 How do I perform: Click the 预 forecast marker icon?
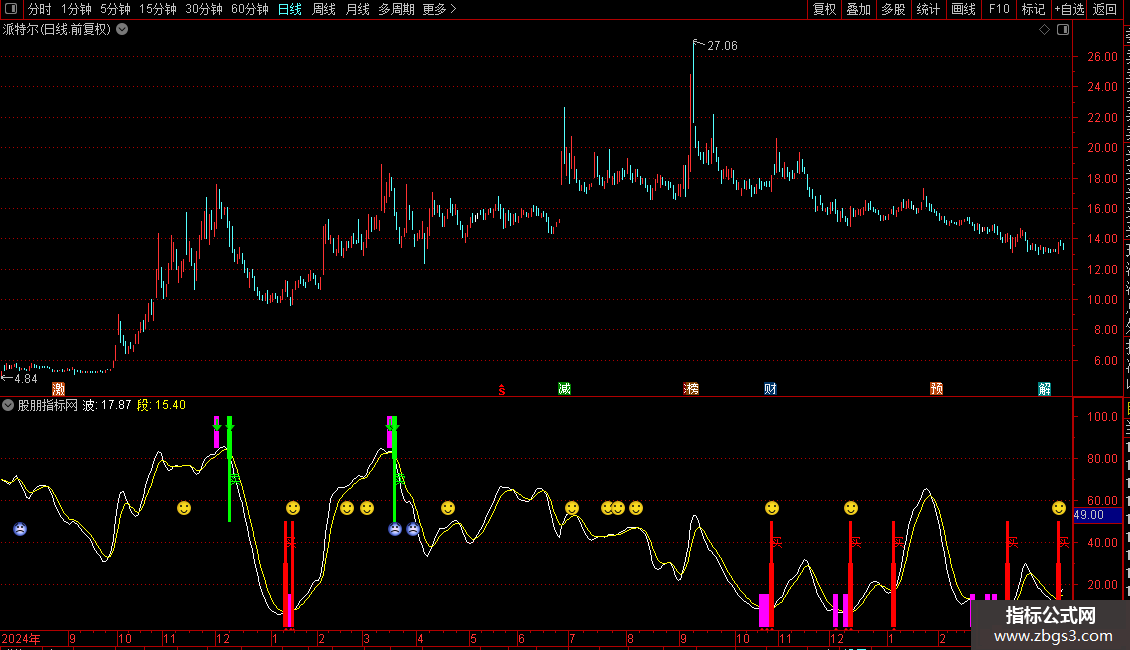click(x=936, y=389)
